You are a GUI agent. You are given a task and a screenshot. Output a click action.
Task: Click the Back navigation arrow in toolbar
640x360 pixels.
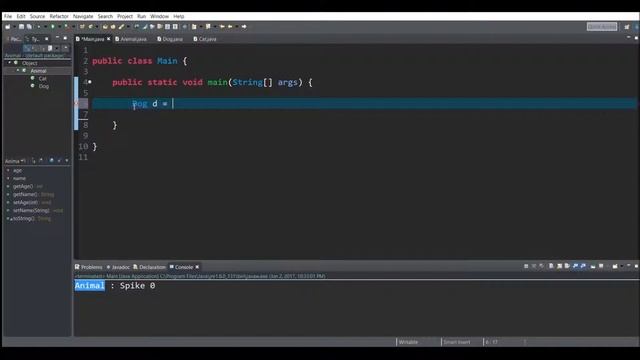pyautogui.click(x=230, y=27)
